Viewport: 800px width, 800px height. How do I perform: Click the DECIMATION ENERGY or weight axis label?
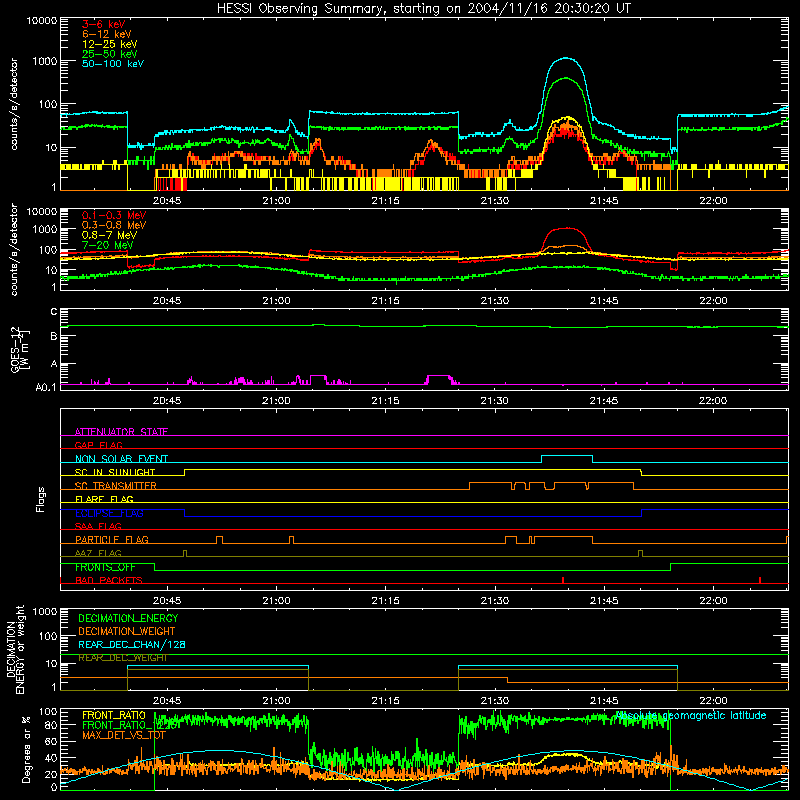[x=15, y=649]
